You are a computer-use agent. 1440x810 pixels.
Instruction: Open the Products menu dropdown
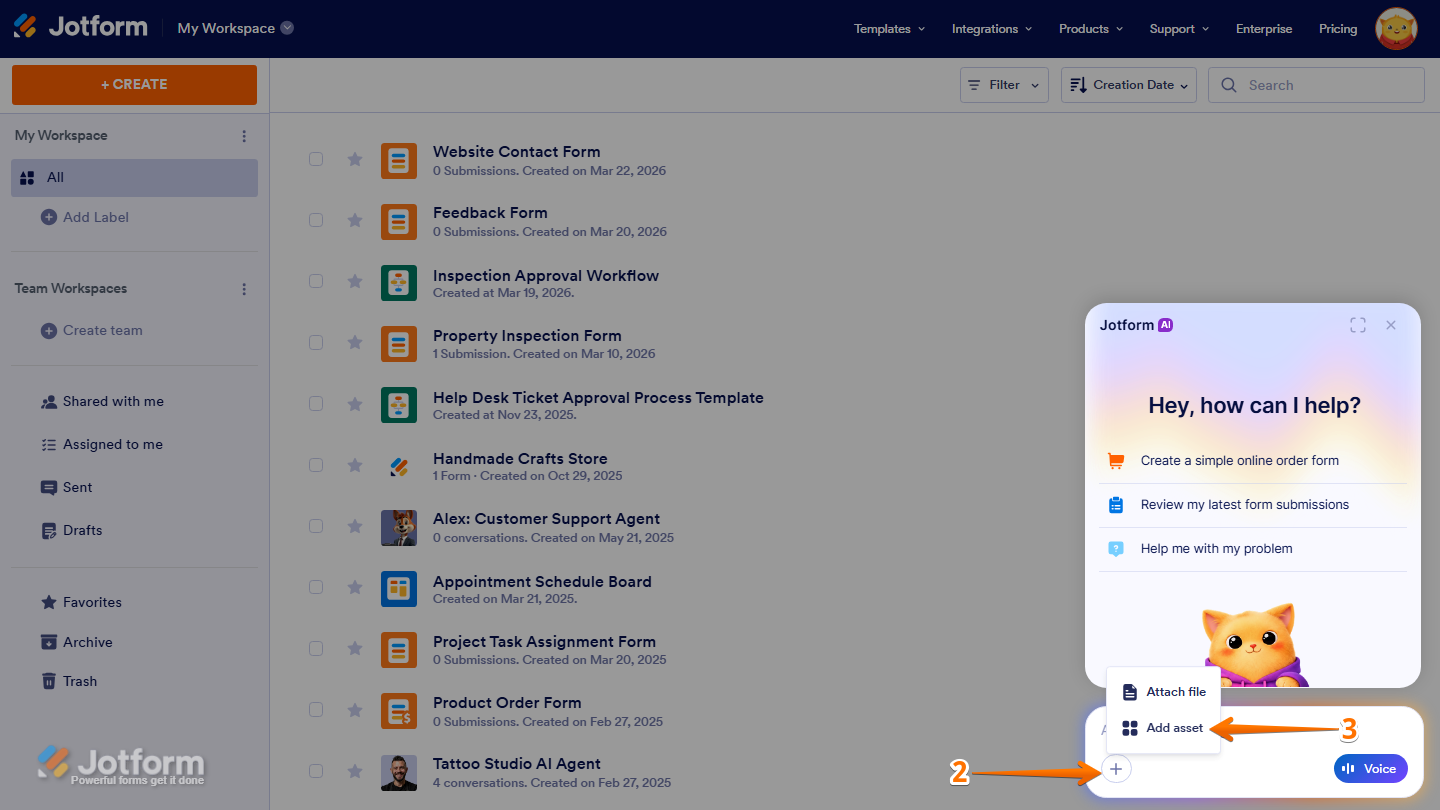(x=1089, y=28)
